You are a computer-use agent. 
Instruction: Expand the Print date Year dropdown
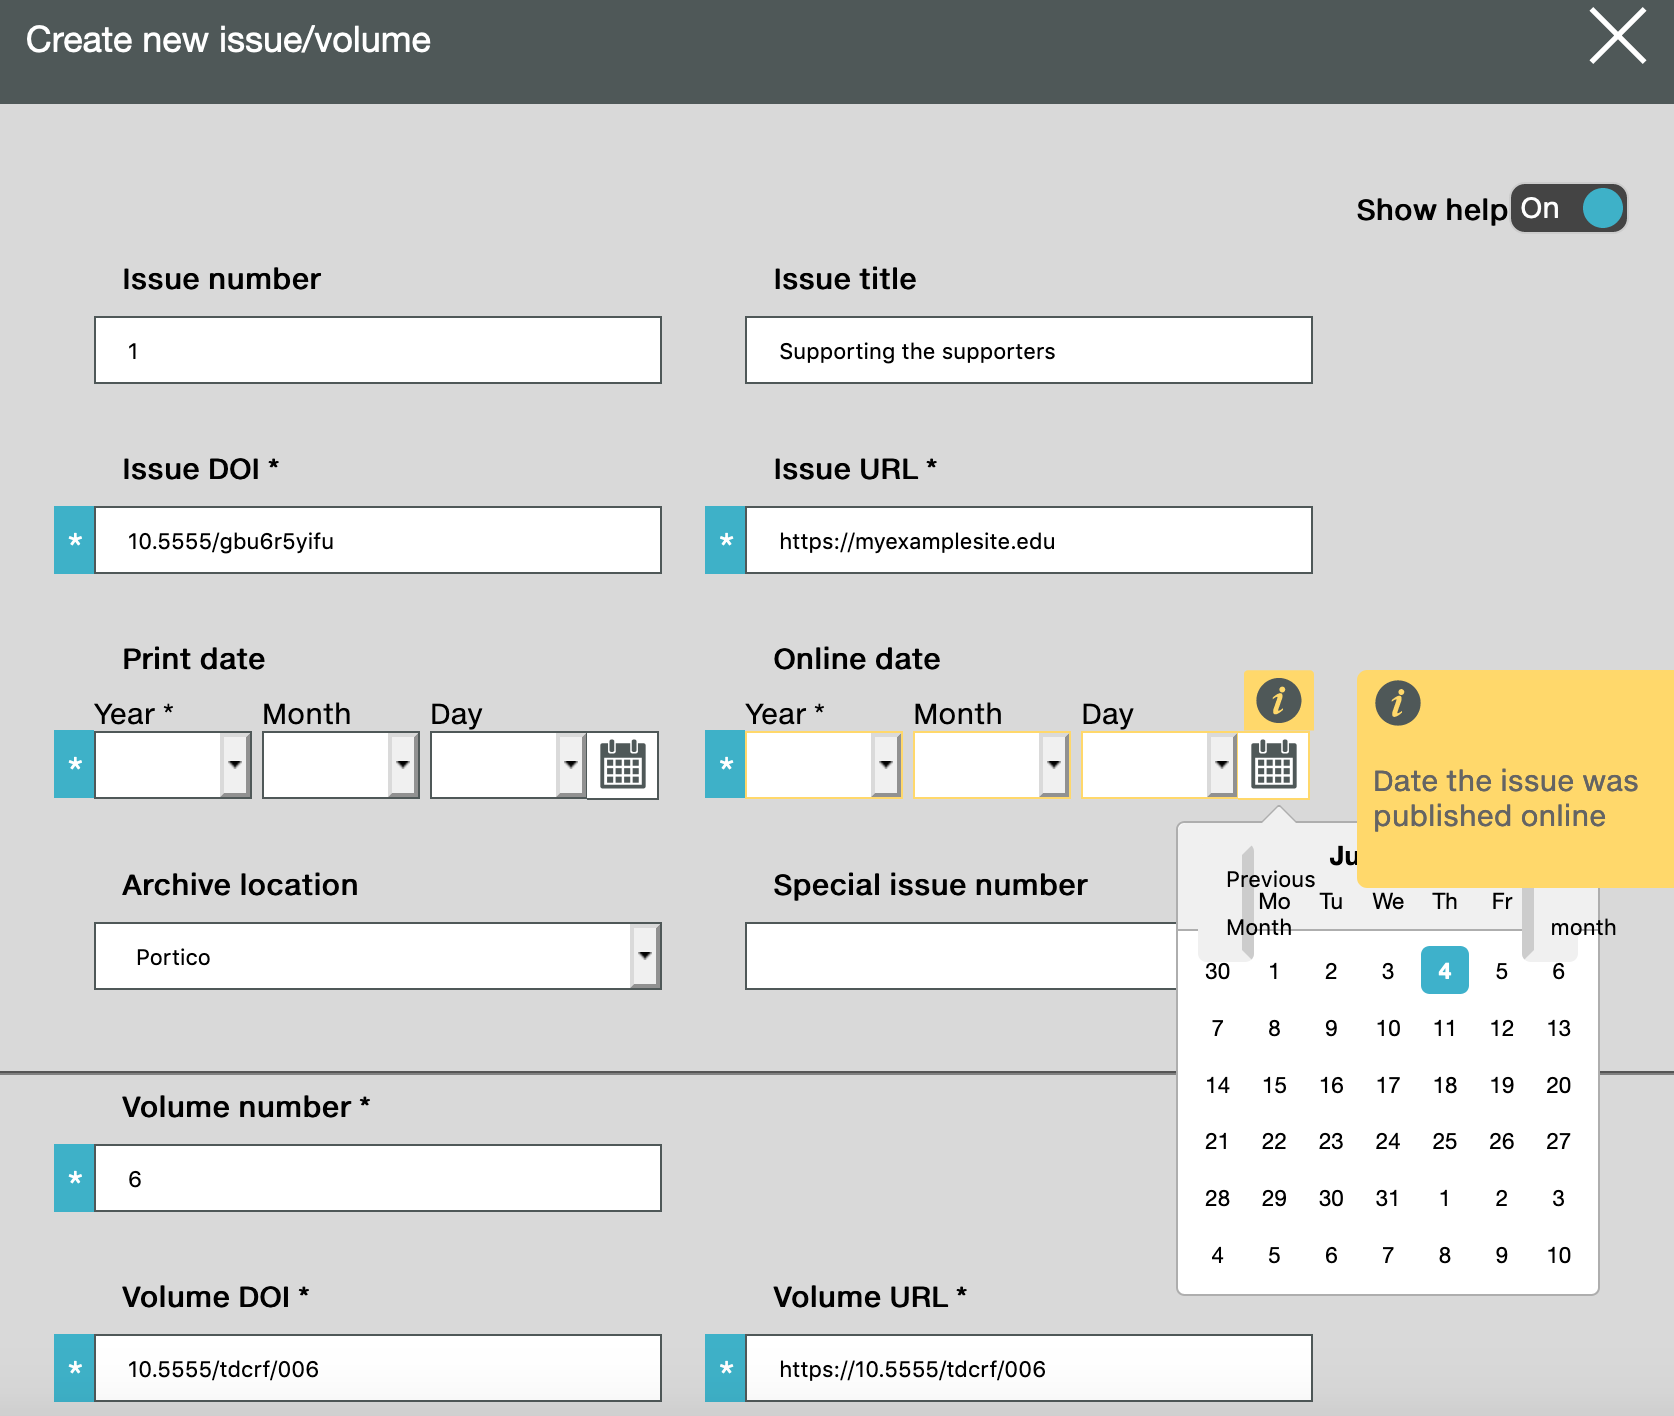tap(235, 765)
